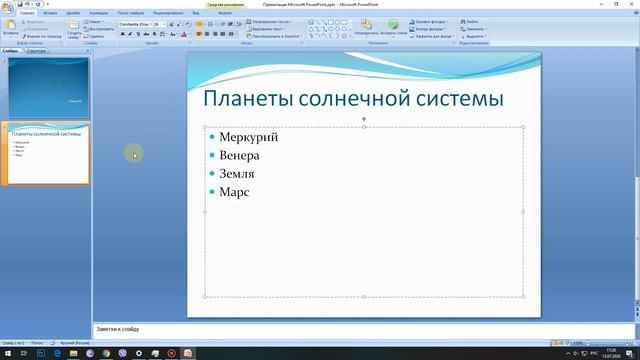Image resolution: width=640 pixels, height=360 pixels.
Task: Clear formatting with eraser icon
Action: click(x=187, y=24)
